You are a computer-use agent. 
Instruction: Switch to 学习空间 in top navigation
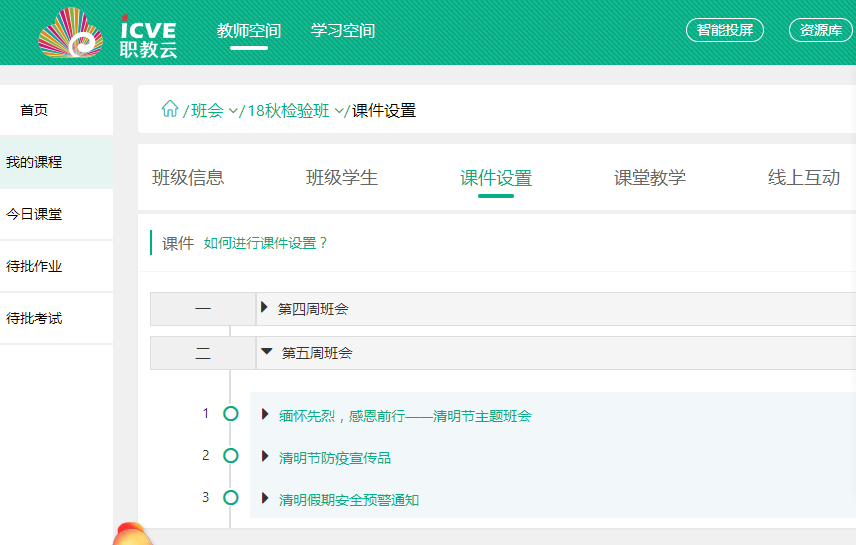pos(343,31)
